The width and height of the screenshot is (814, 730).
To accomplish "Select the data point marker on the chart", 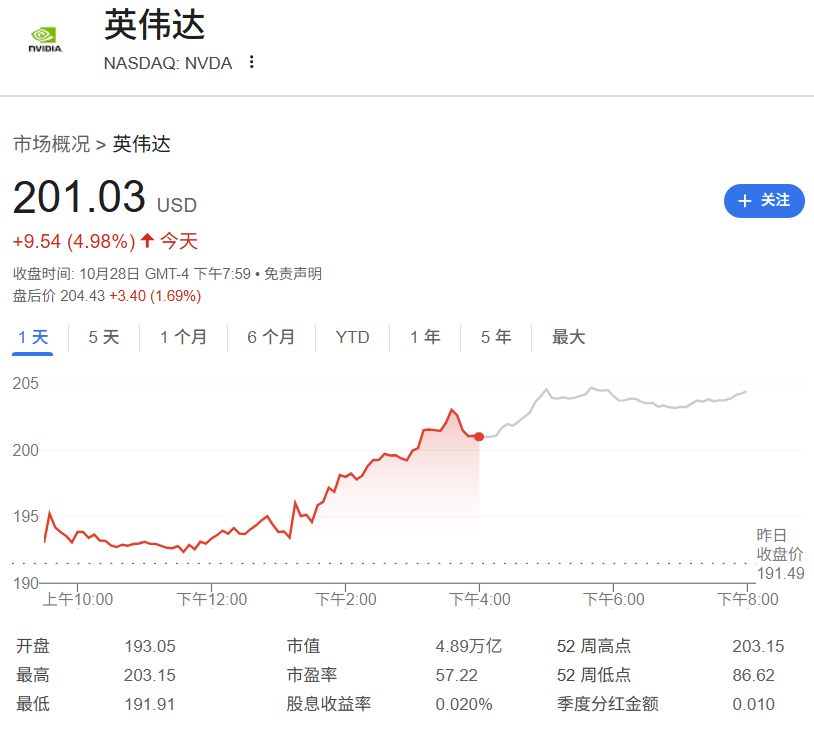I will coord(479,436).
